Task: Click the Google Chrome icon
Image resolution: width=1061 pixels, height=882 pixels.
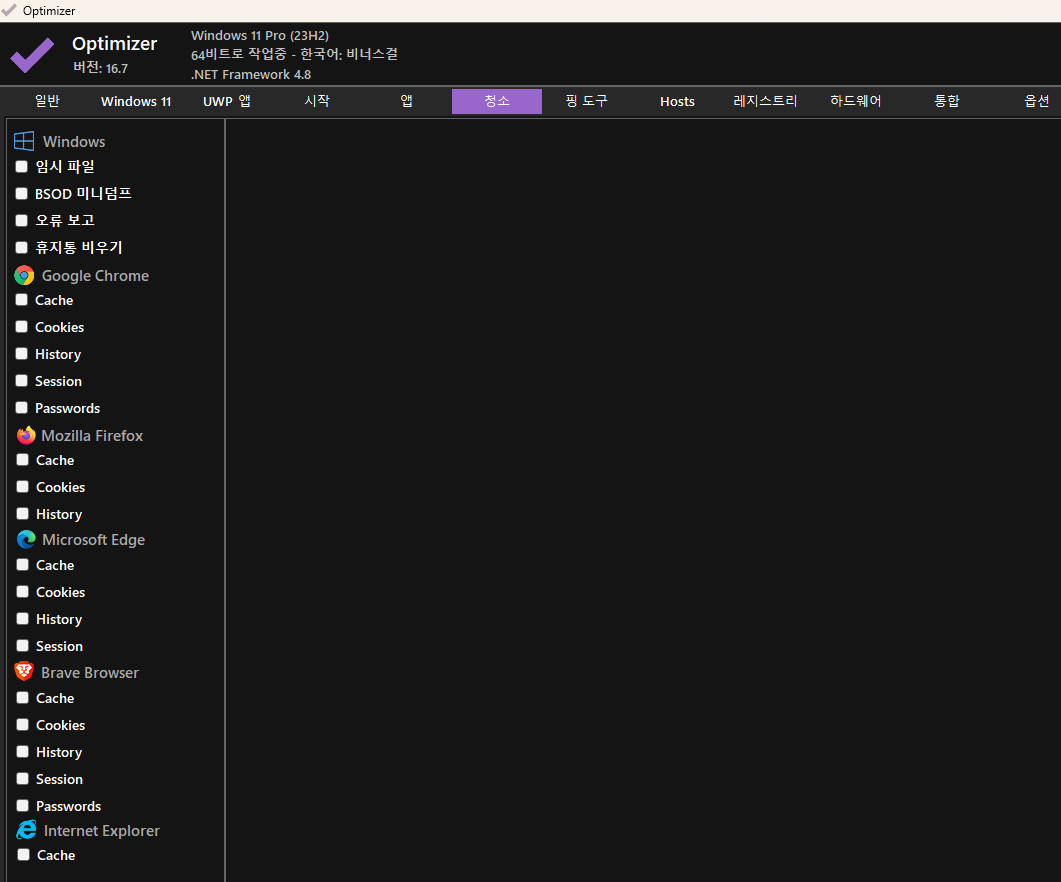Action: pos(24,275)
